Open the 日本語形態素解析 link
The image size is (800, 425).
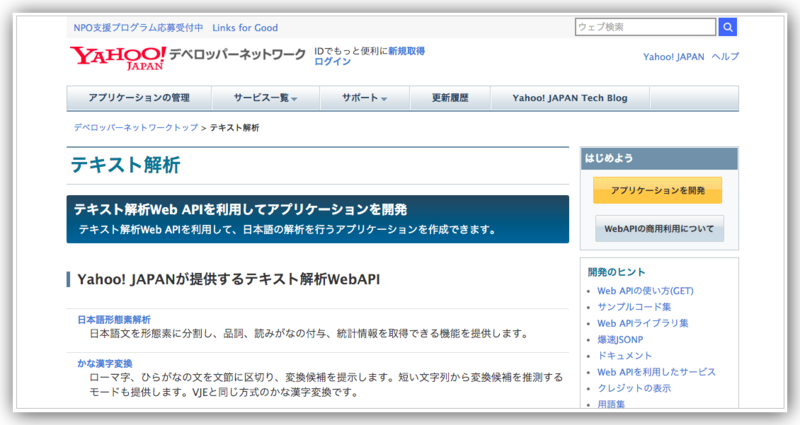click(114, 320)
